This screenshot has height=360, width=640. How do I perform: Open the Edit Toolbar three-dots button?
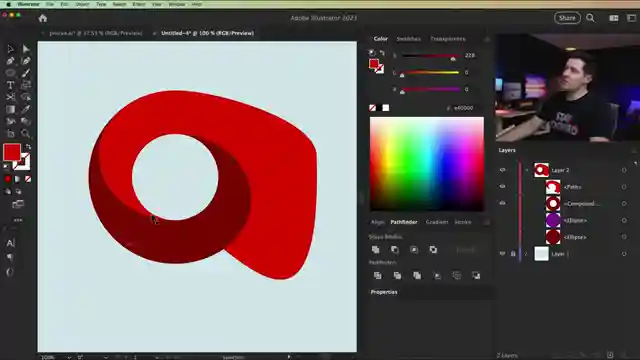coord(18,220)
